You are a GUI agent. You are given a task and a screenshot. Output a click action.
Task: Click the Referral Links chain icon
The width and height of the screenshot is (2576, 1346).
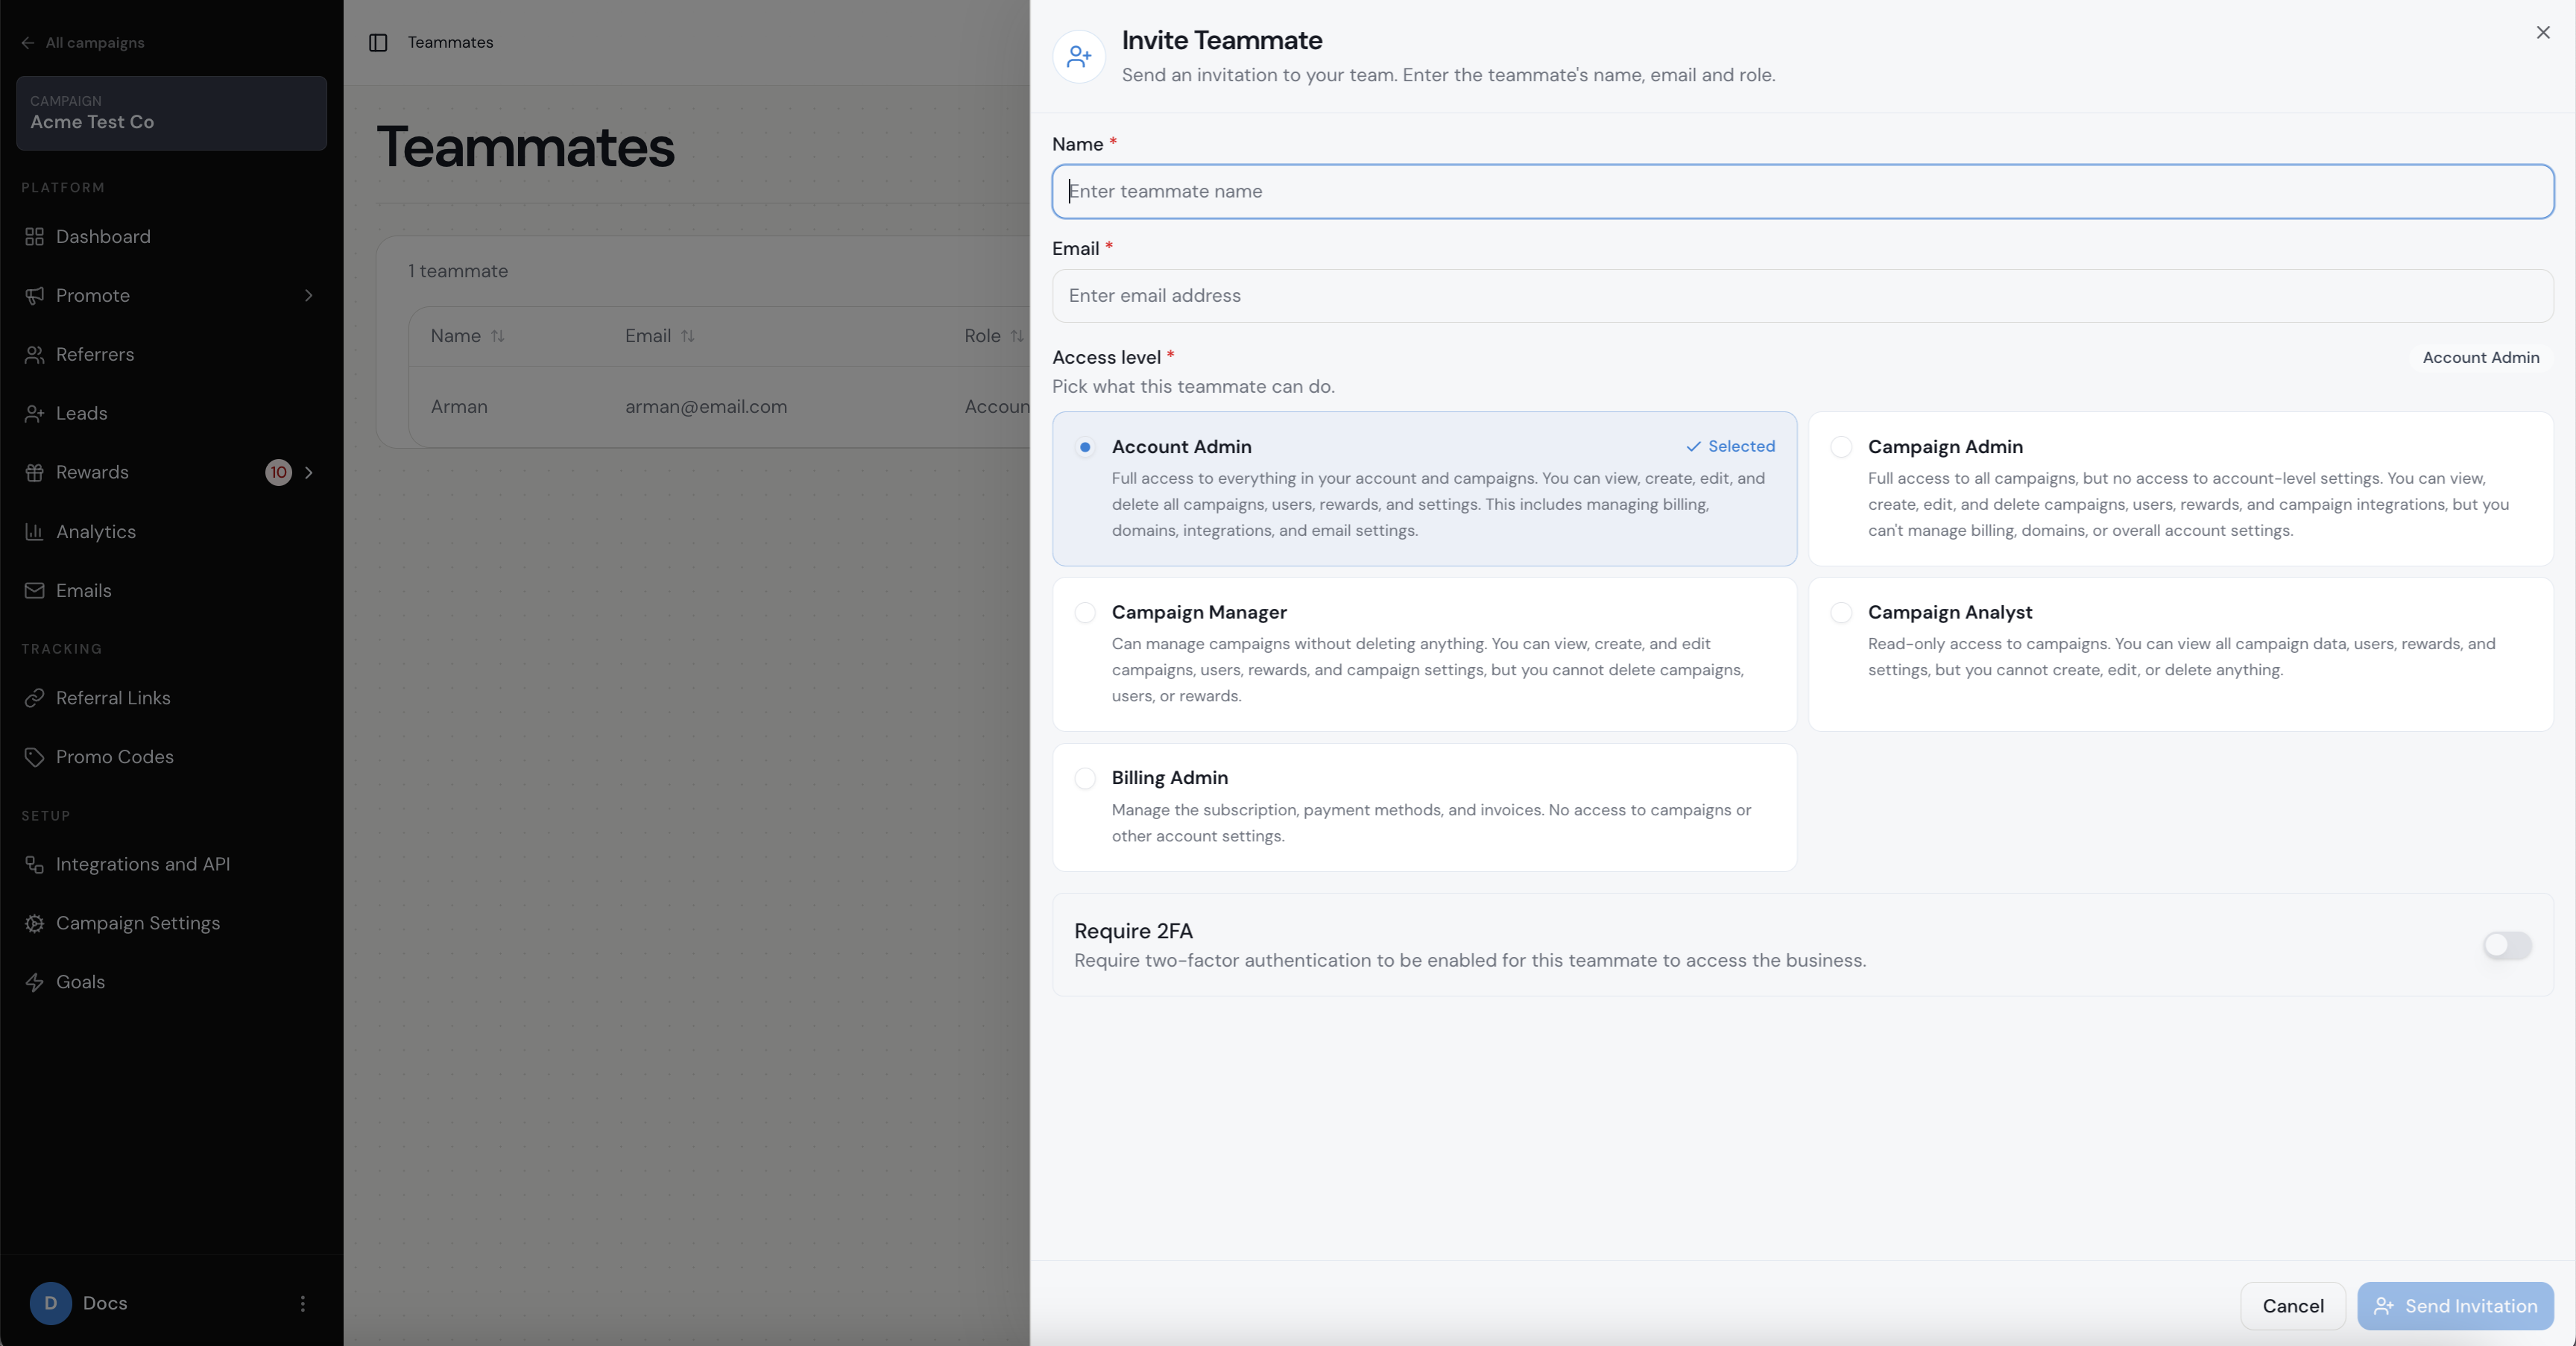(x=34, y=698)
